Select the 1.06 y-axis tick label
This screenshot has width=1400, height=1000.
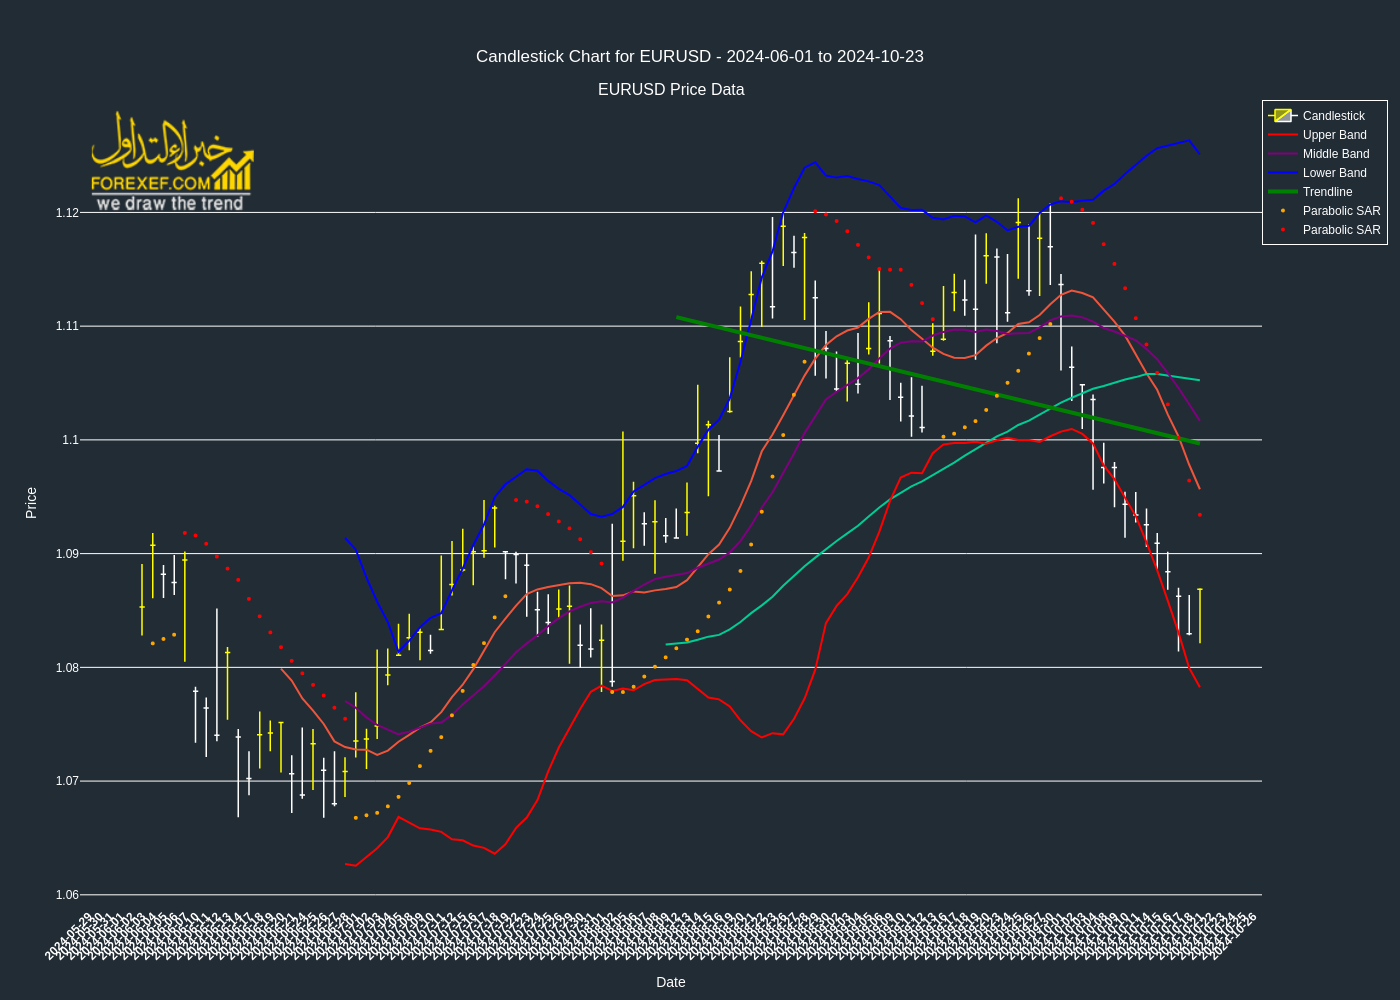[67, 895]
